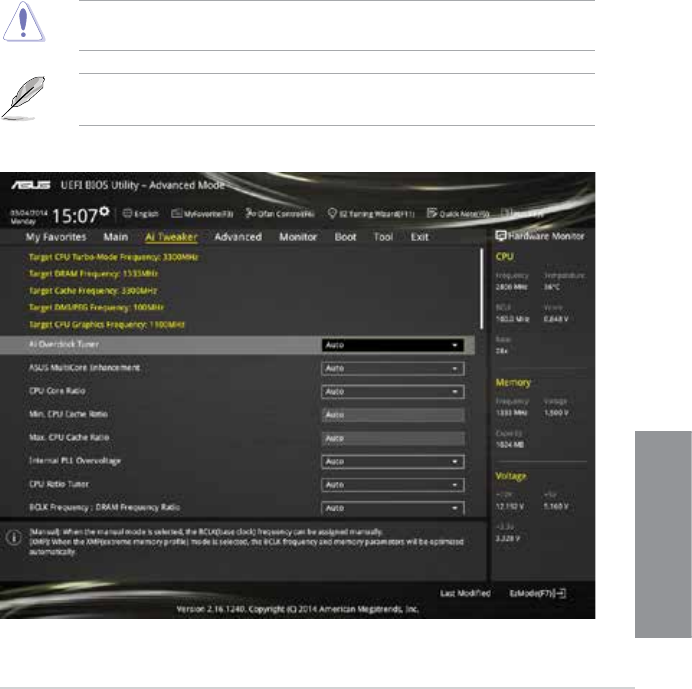
Task: Open Quick Note icon
Action: 432,213
